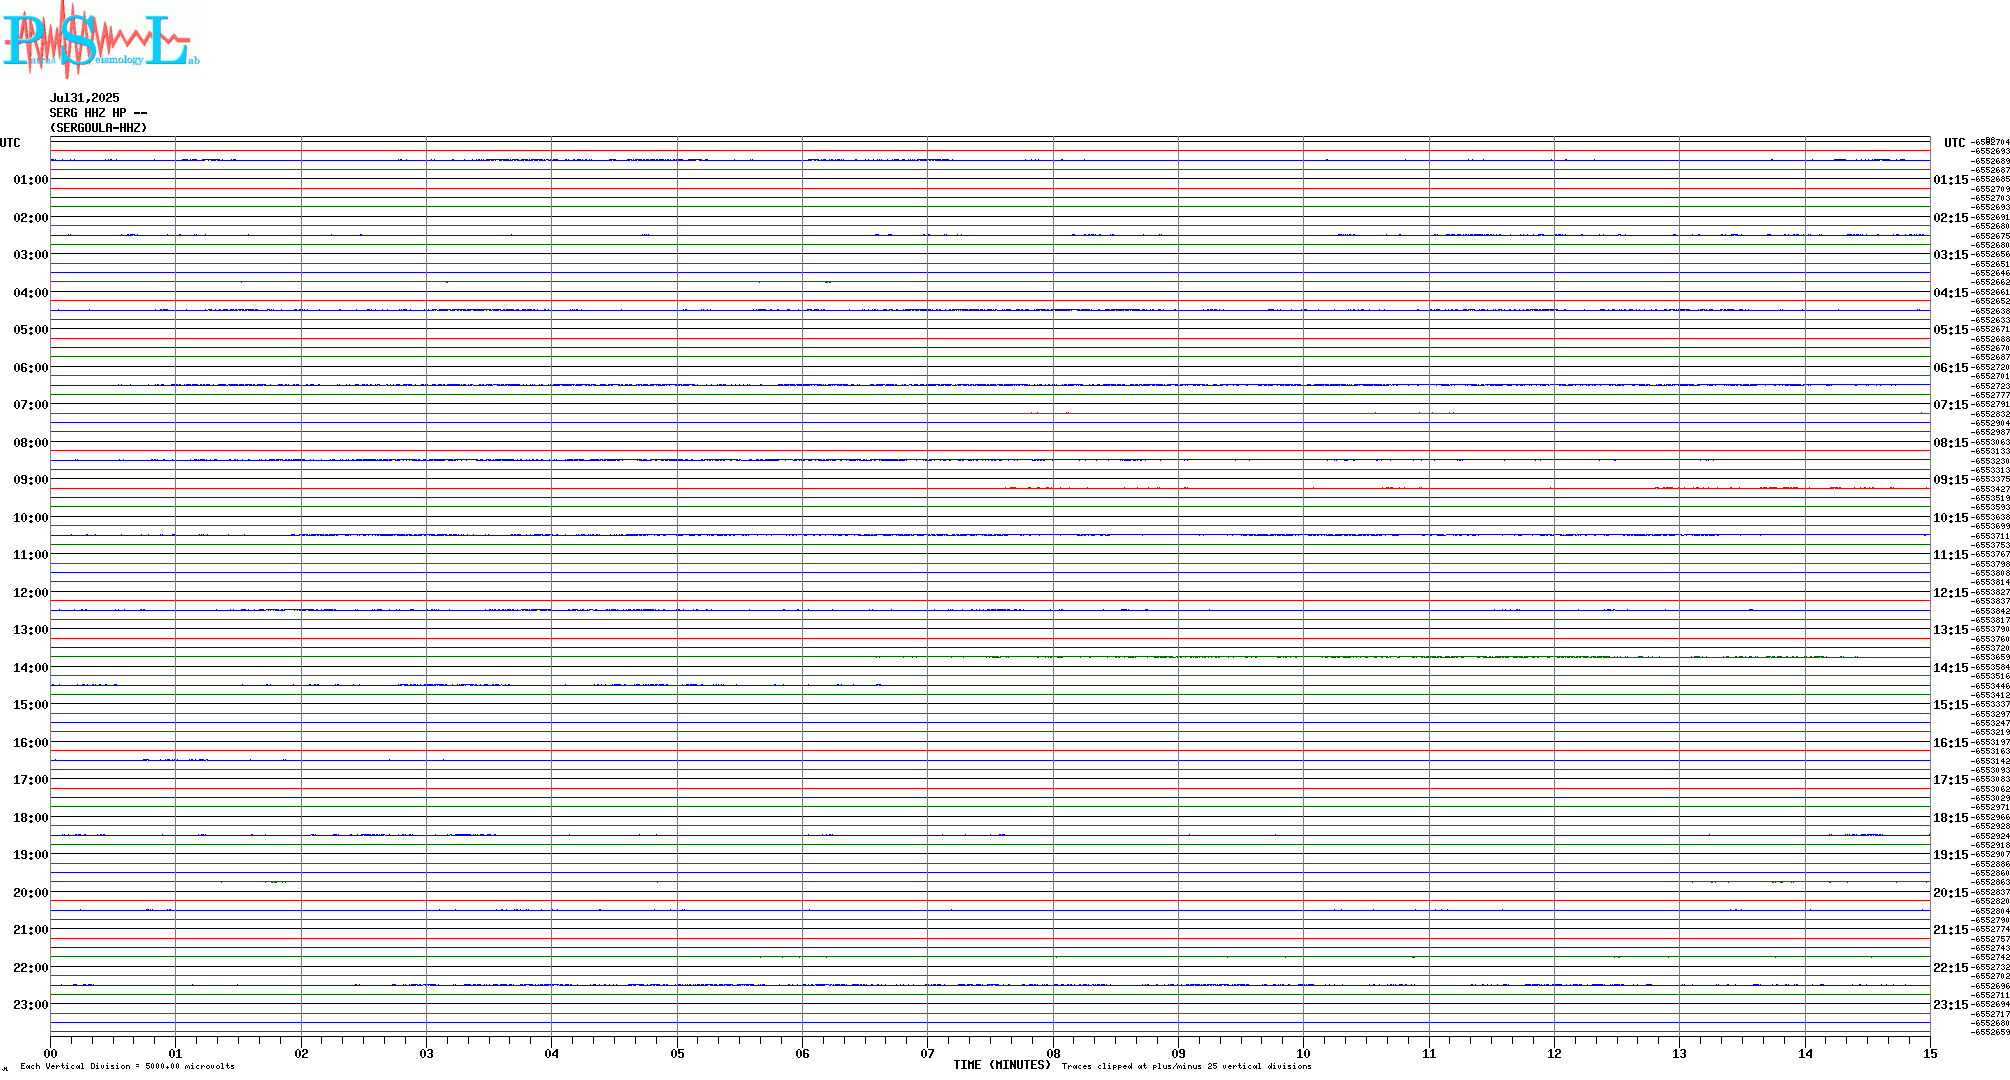This screenshot has height=1080, width=2010.
Task: Select the 19:15 right-axis label
Action: click(1951, 855)
